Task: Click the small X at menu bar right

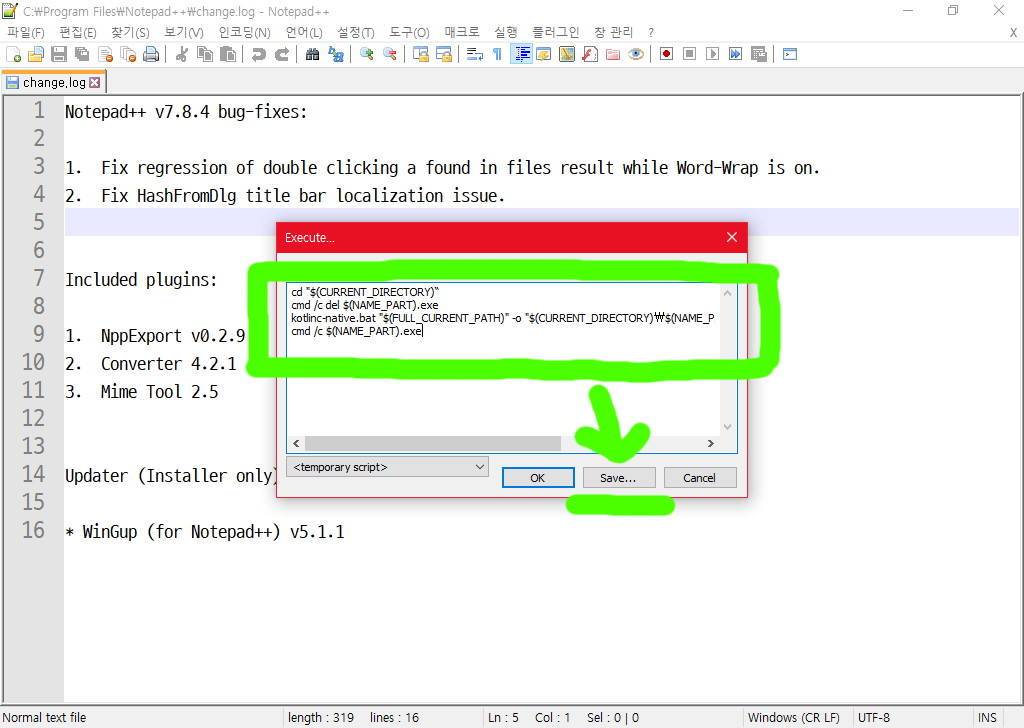Action: pos(1013,32)
